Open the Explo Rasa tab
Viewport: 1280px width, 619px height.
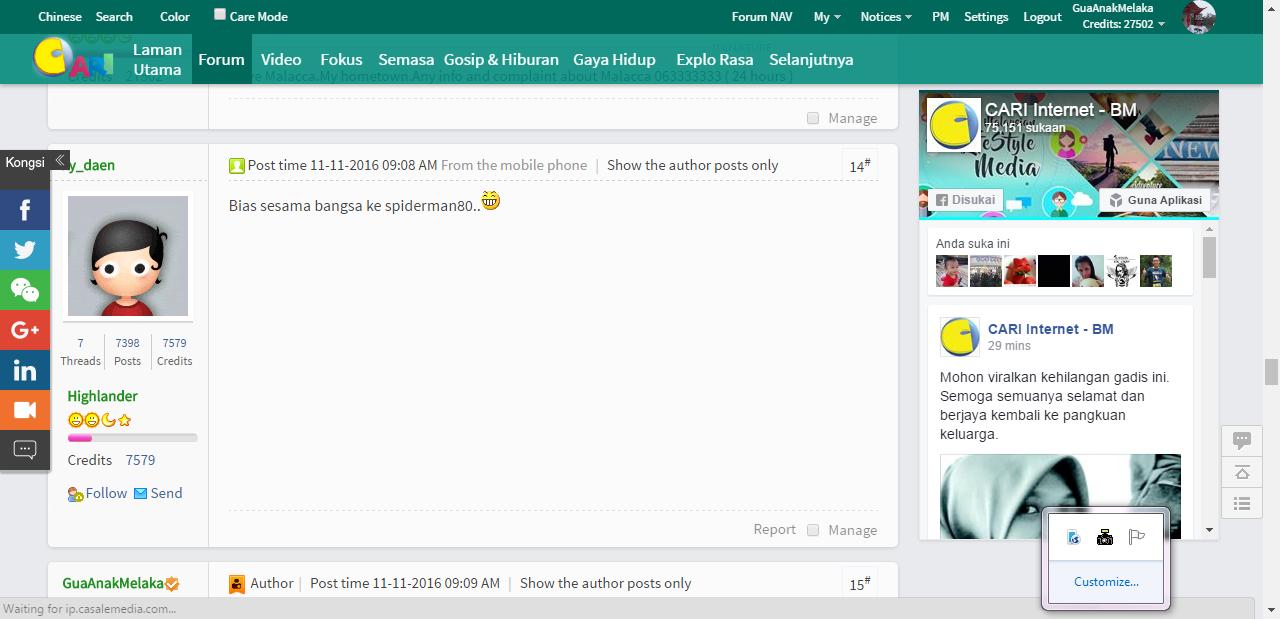tap(715, 59)
